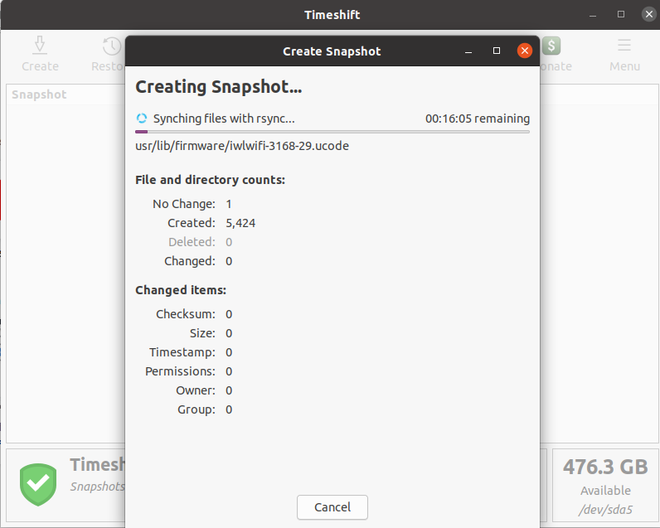Click the 'Timeshift' main window title
660x528 pixels.
click(x=332, y=15)
